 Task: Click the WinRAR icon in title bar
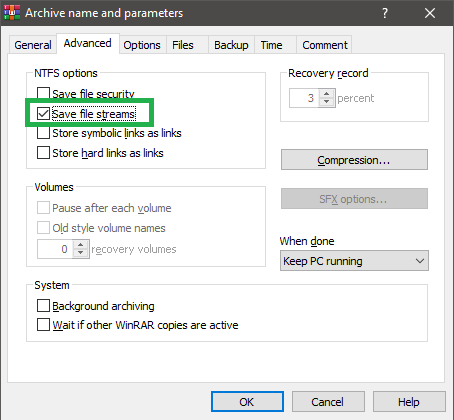[x=12, y=13]
